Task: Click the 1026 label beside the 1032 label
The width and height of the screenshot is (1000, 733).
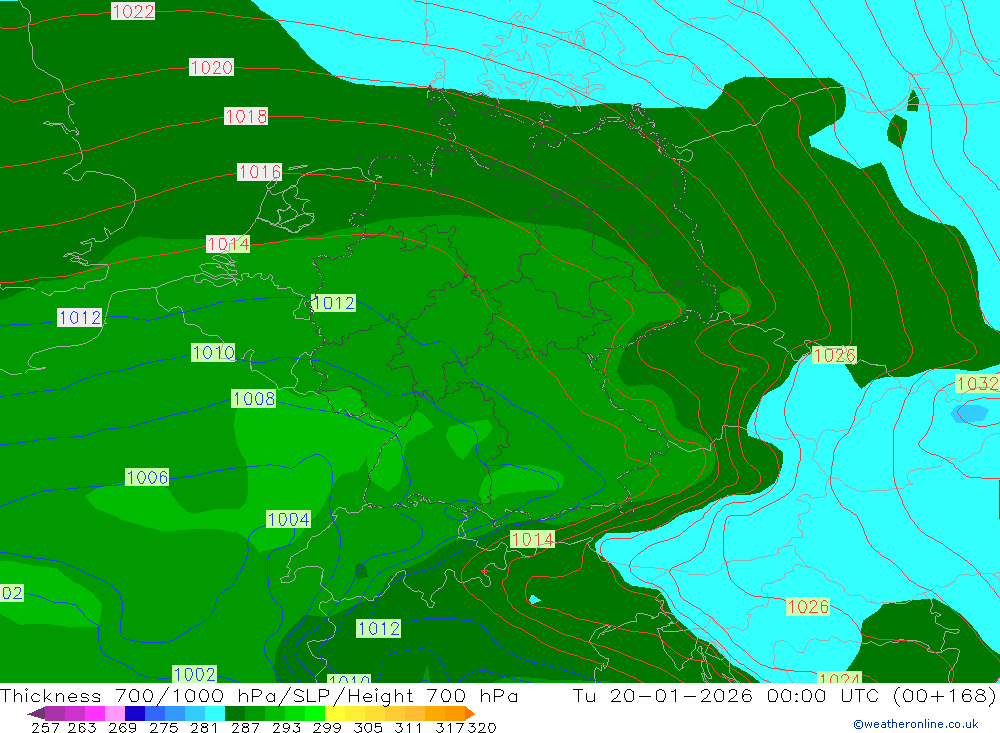Action: pos(834,355)
